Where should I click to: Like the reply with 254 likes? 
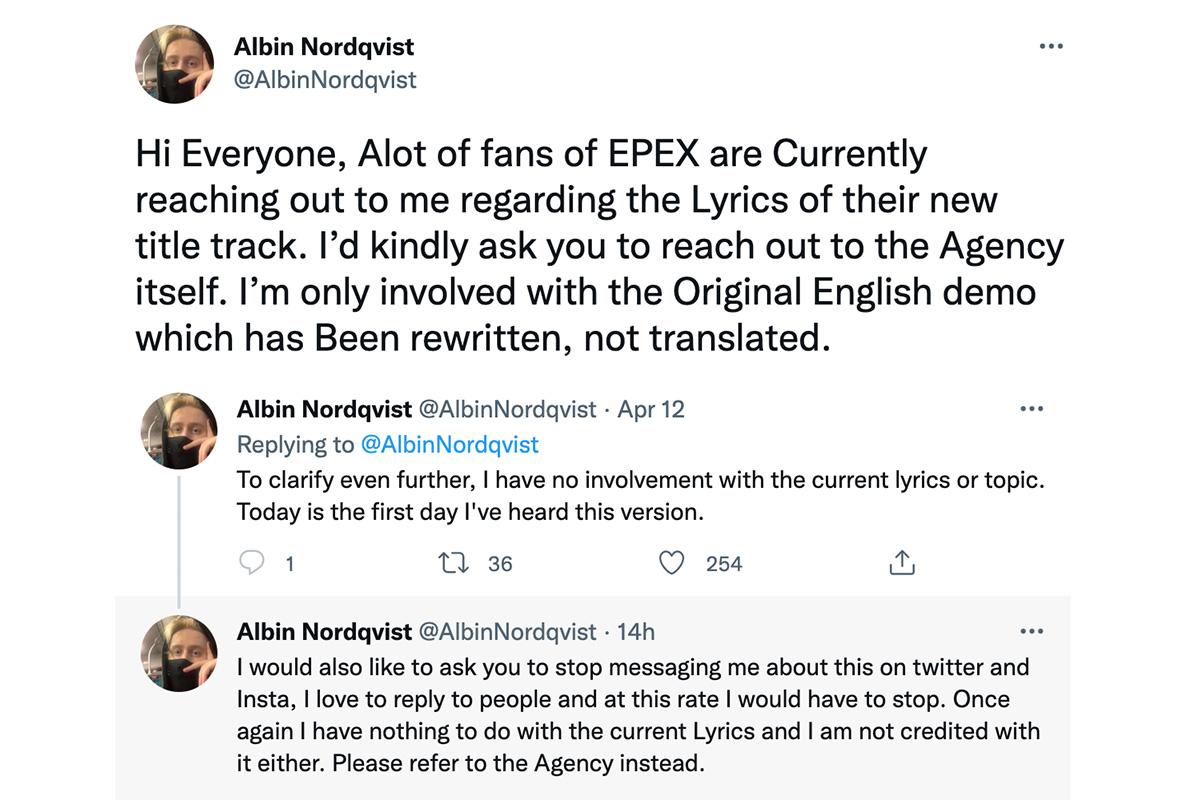click(x=672, y=563)
